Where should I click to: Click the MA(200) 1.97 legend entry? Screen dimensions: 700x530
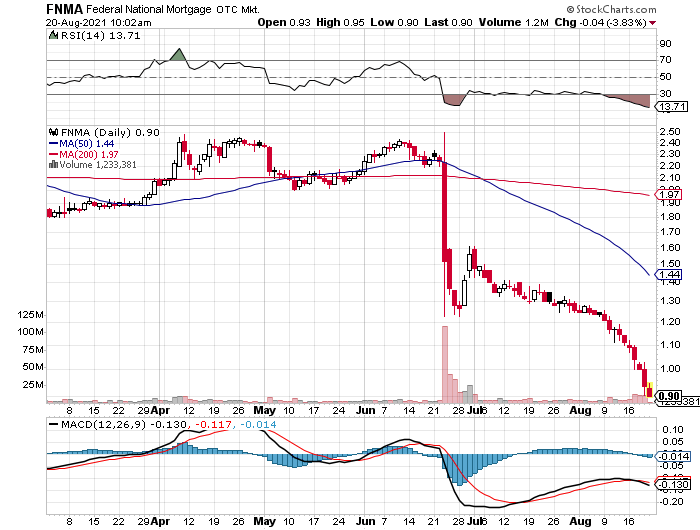(x=83, y=154)
